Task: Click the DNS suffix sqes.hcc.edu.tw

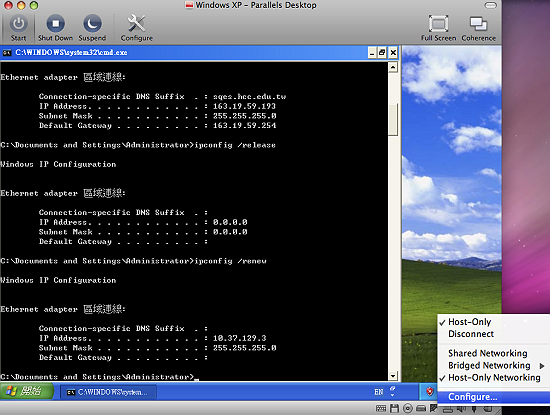Action: 249,97
